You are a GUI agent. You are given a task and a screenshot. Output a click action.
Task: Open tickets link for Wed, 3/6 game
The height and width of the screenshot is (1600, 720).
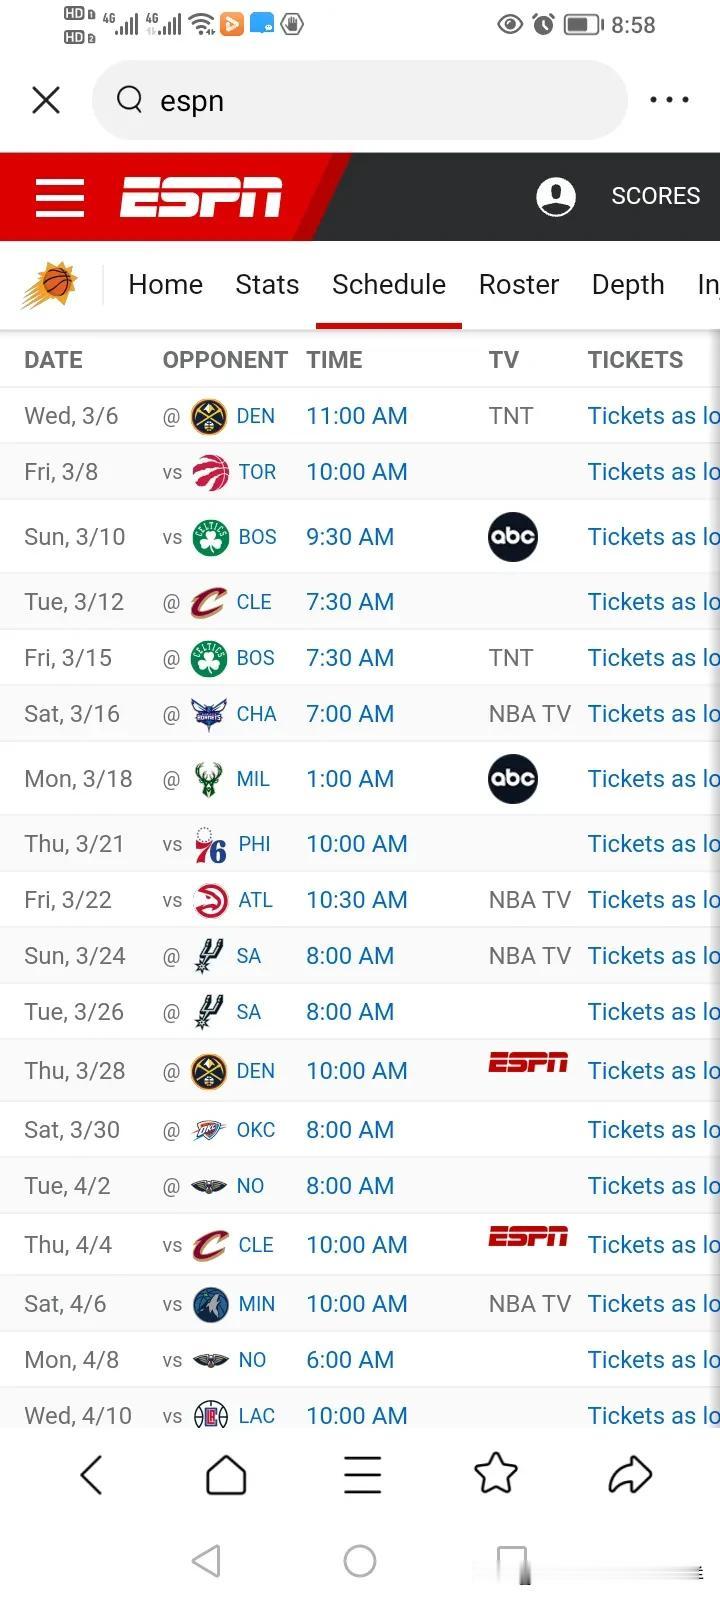[654, 416]
